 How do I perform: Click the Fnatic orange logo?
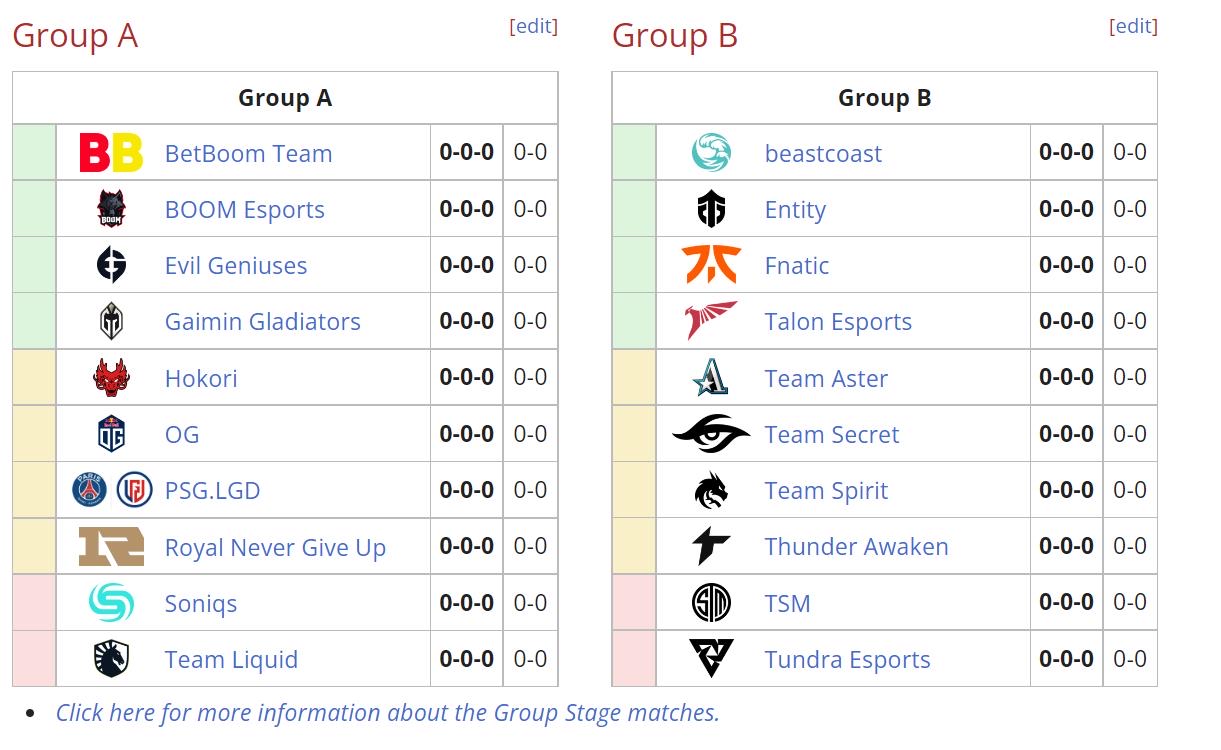tap(711, 266)
